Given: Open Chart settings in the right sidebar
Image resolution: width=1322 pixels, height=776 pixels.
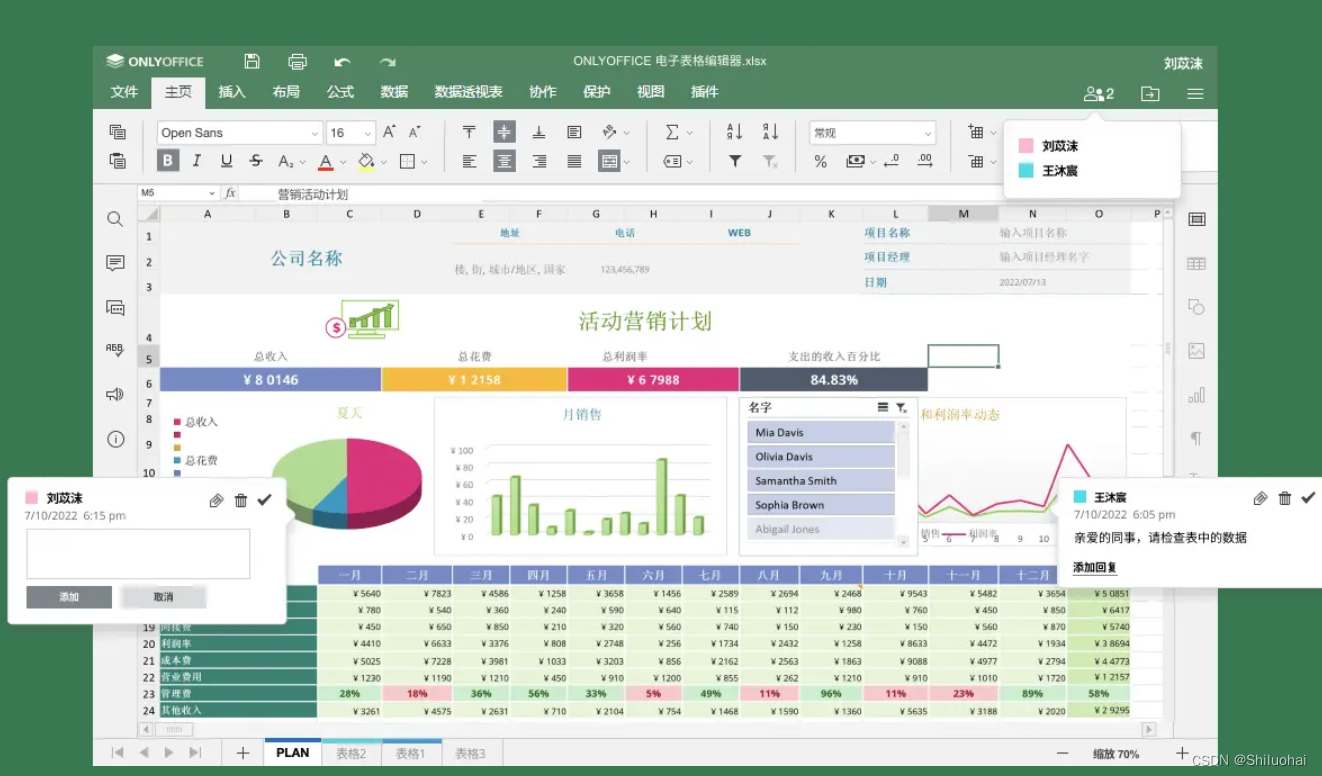Looking at the screenshot, I should (1196, 395).
